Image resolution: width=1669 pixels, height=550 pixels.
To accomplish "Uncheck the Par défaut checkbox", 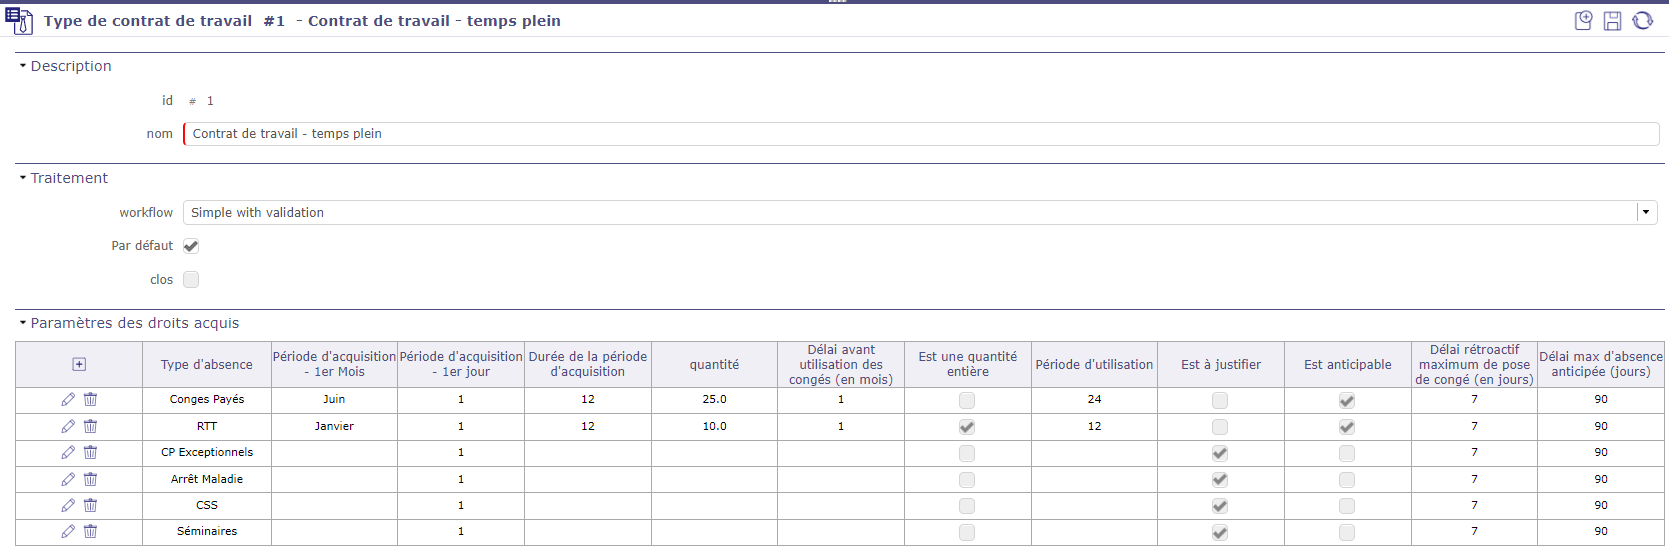I will pyautogui.click(x=191, y=246).
